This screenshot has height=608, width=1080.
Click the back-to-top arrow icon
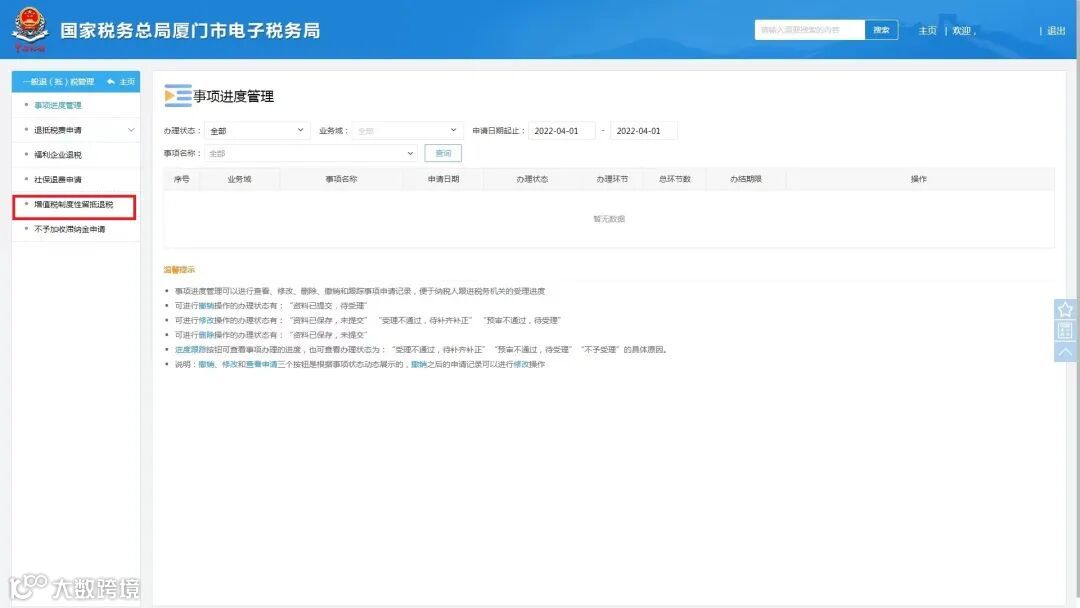coord(1065,352)
